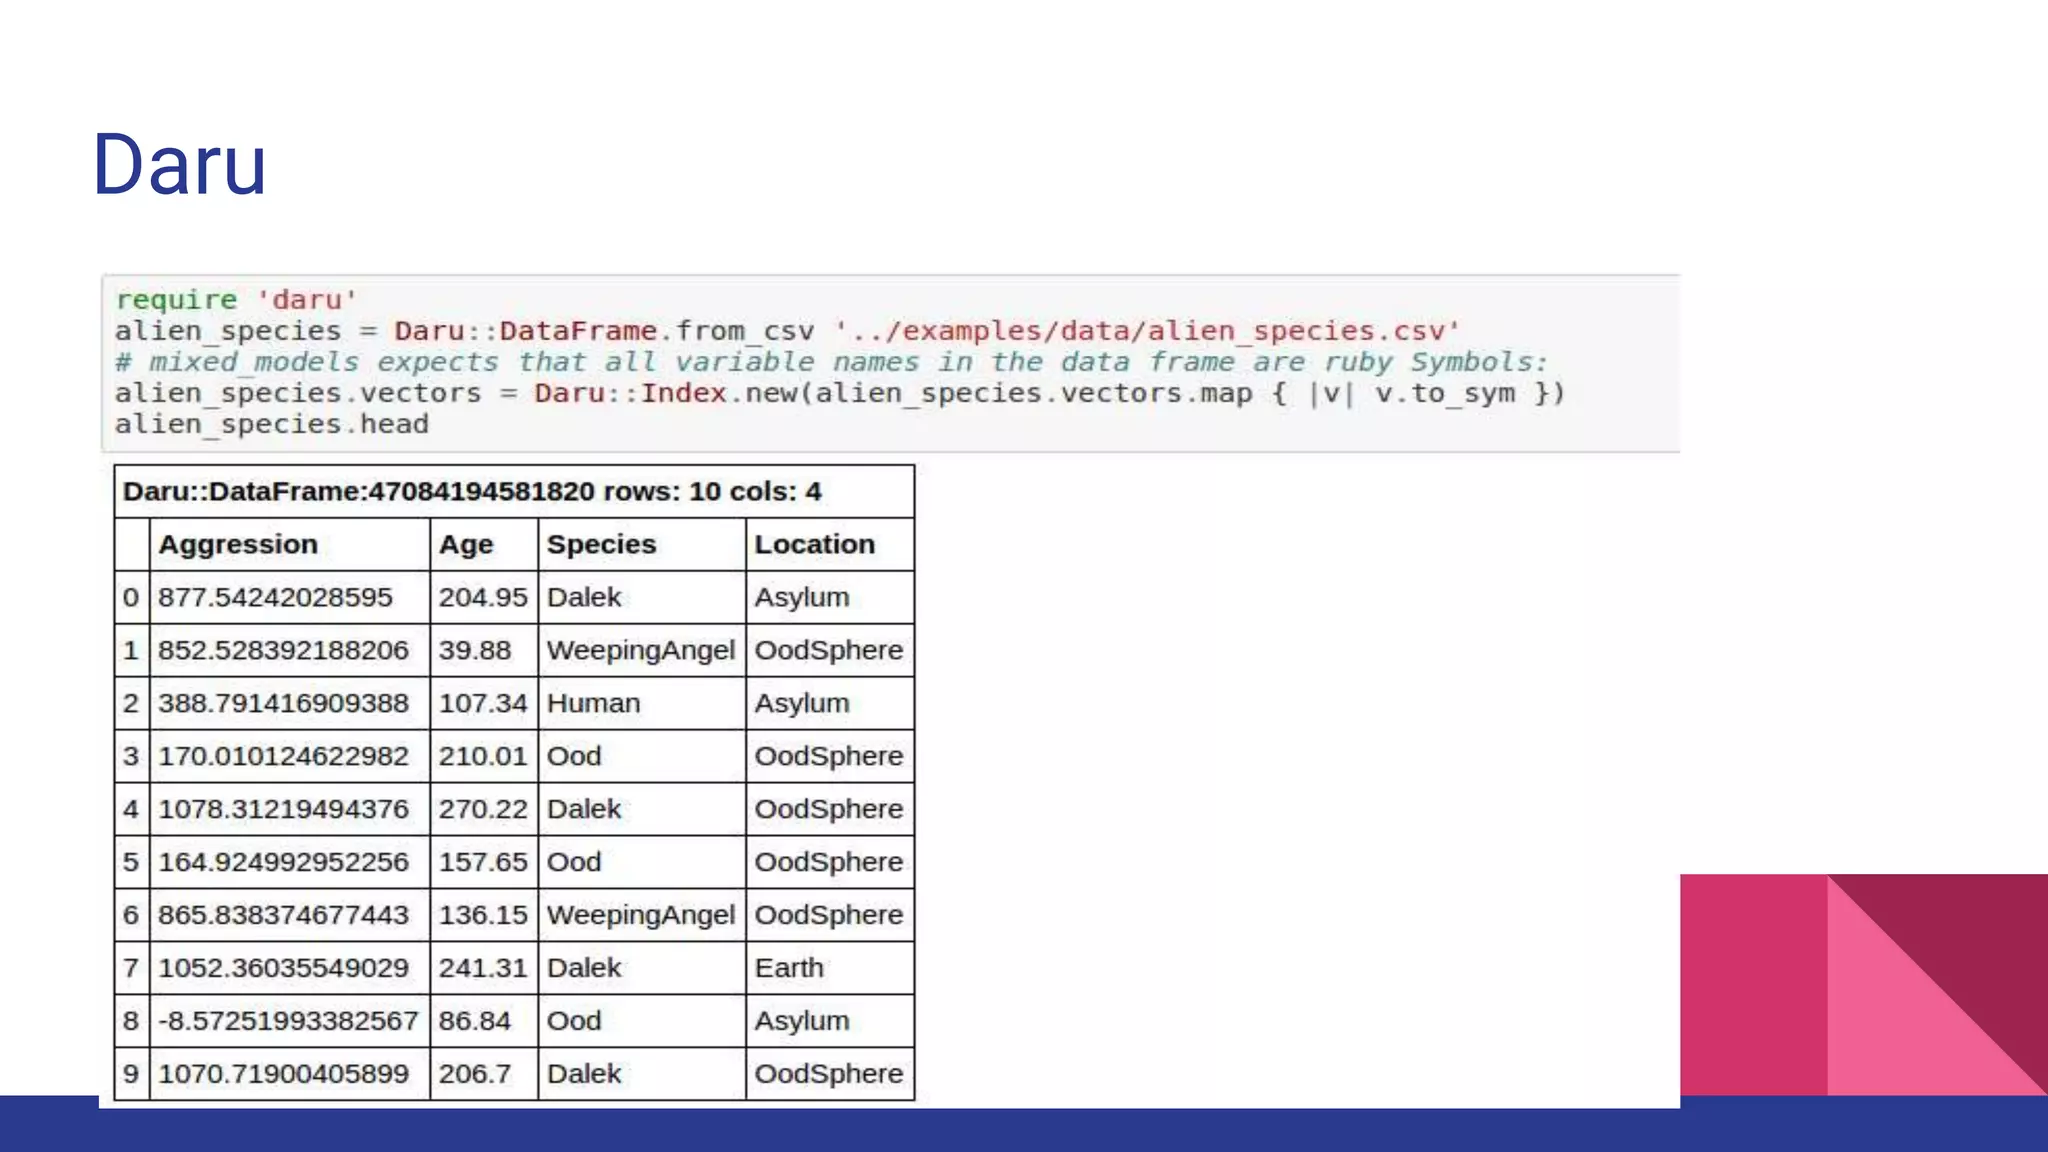Click the 206.7 age cell
Viewport: 2048px width, 1152px height.
coord(474,1074)
